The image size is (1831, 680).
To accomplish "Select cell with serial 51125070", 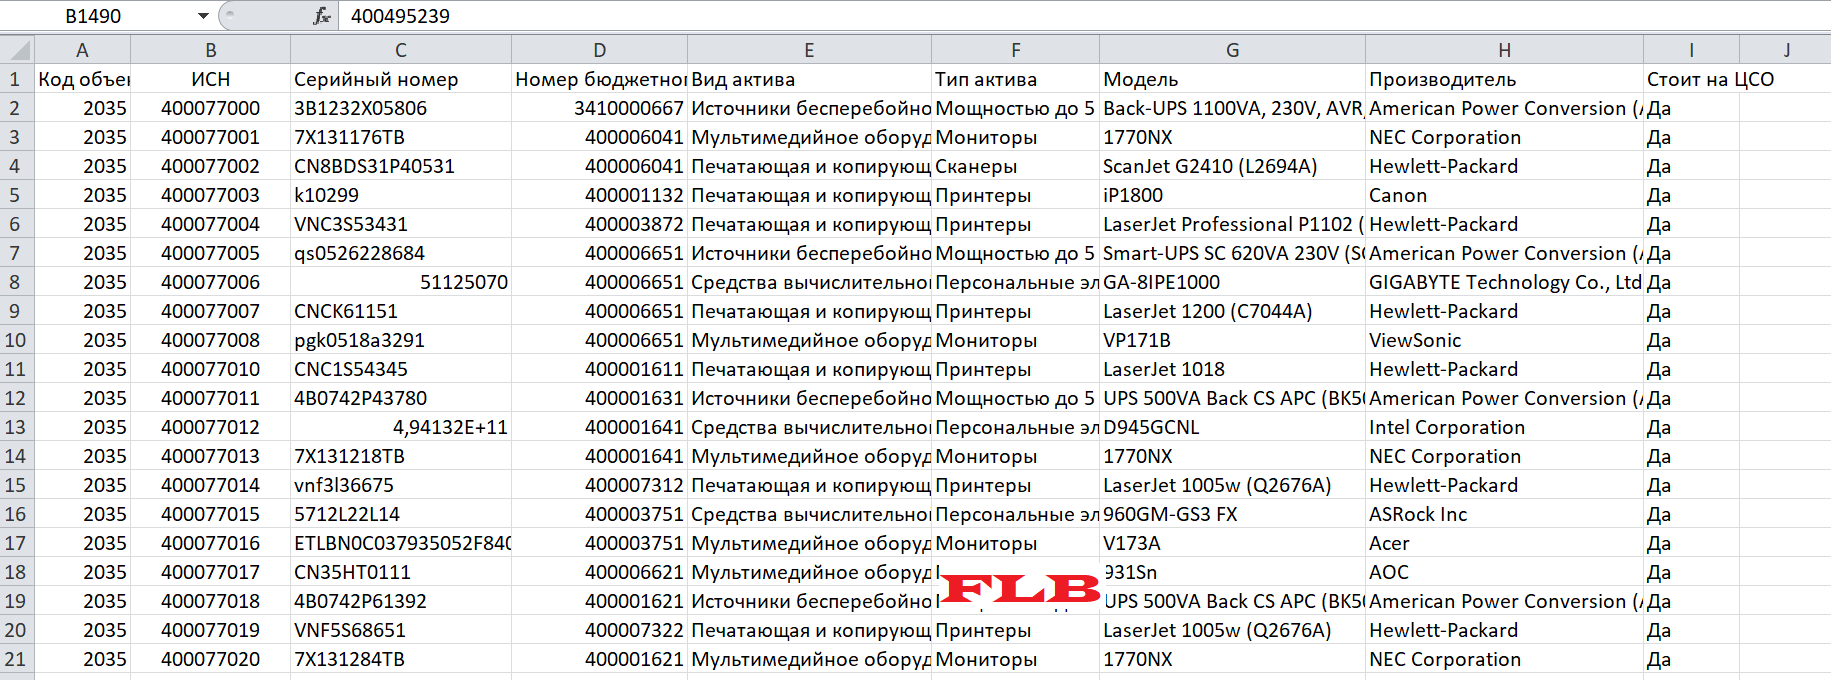I will point(400,282).
